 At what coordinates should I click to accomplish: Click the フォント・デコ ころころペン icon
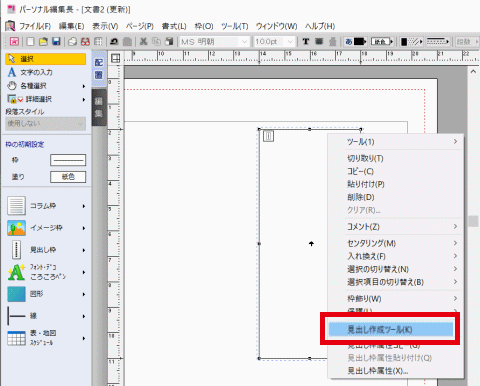coord(16,272)
